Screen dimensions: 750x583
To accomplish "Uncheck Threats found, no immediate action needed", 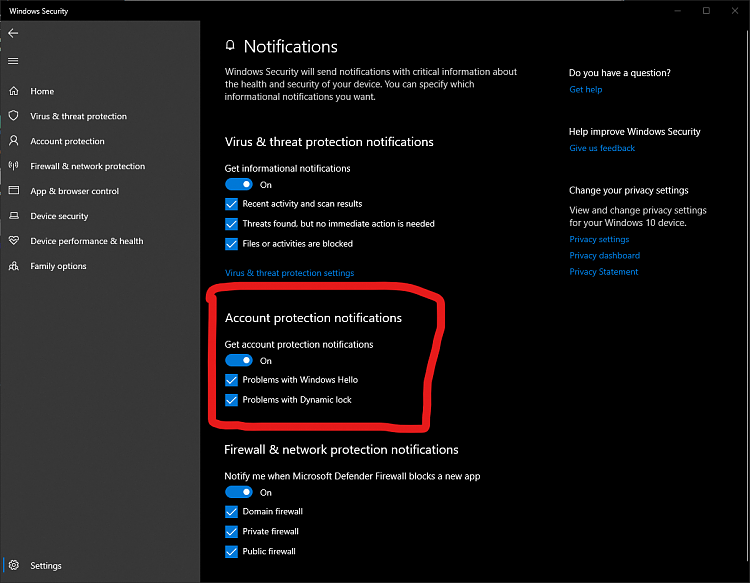I will point(232,224).
